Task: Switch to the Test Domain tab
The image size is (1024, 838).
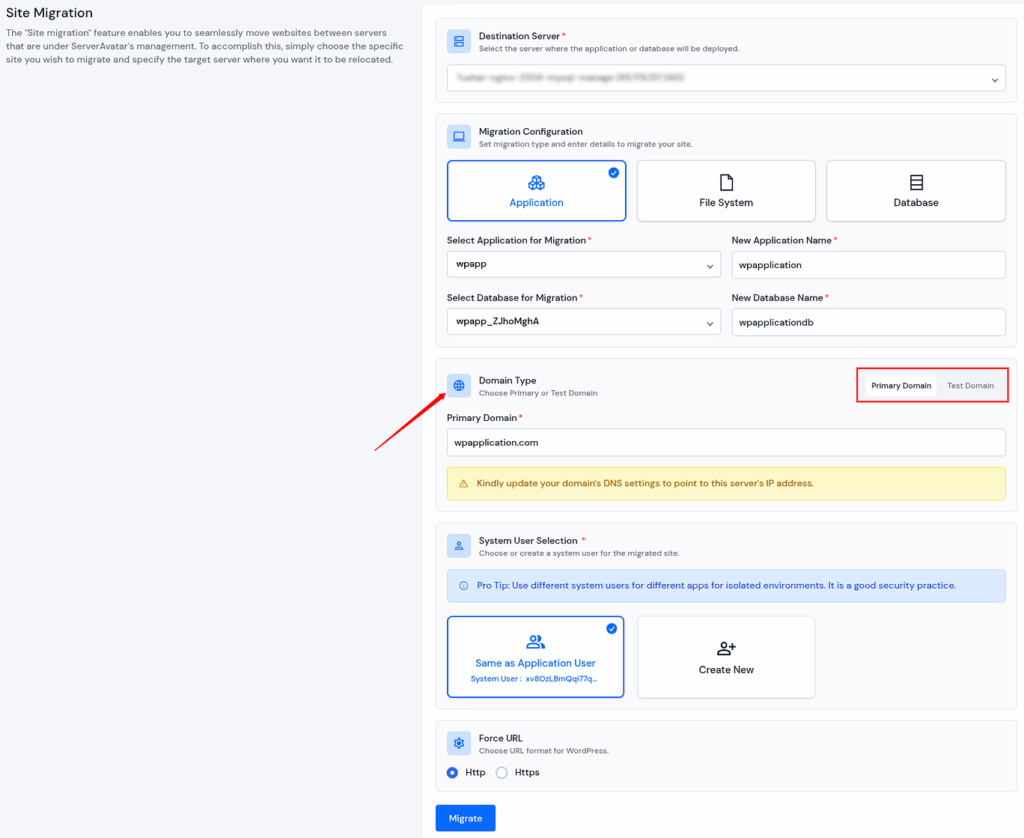Action: coord(970,385)
